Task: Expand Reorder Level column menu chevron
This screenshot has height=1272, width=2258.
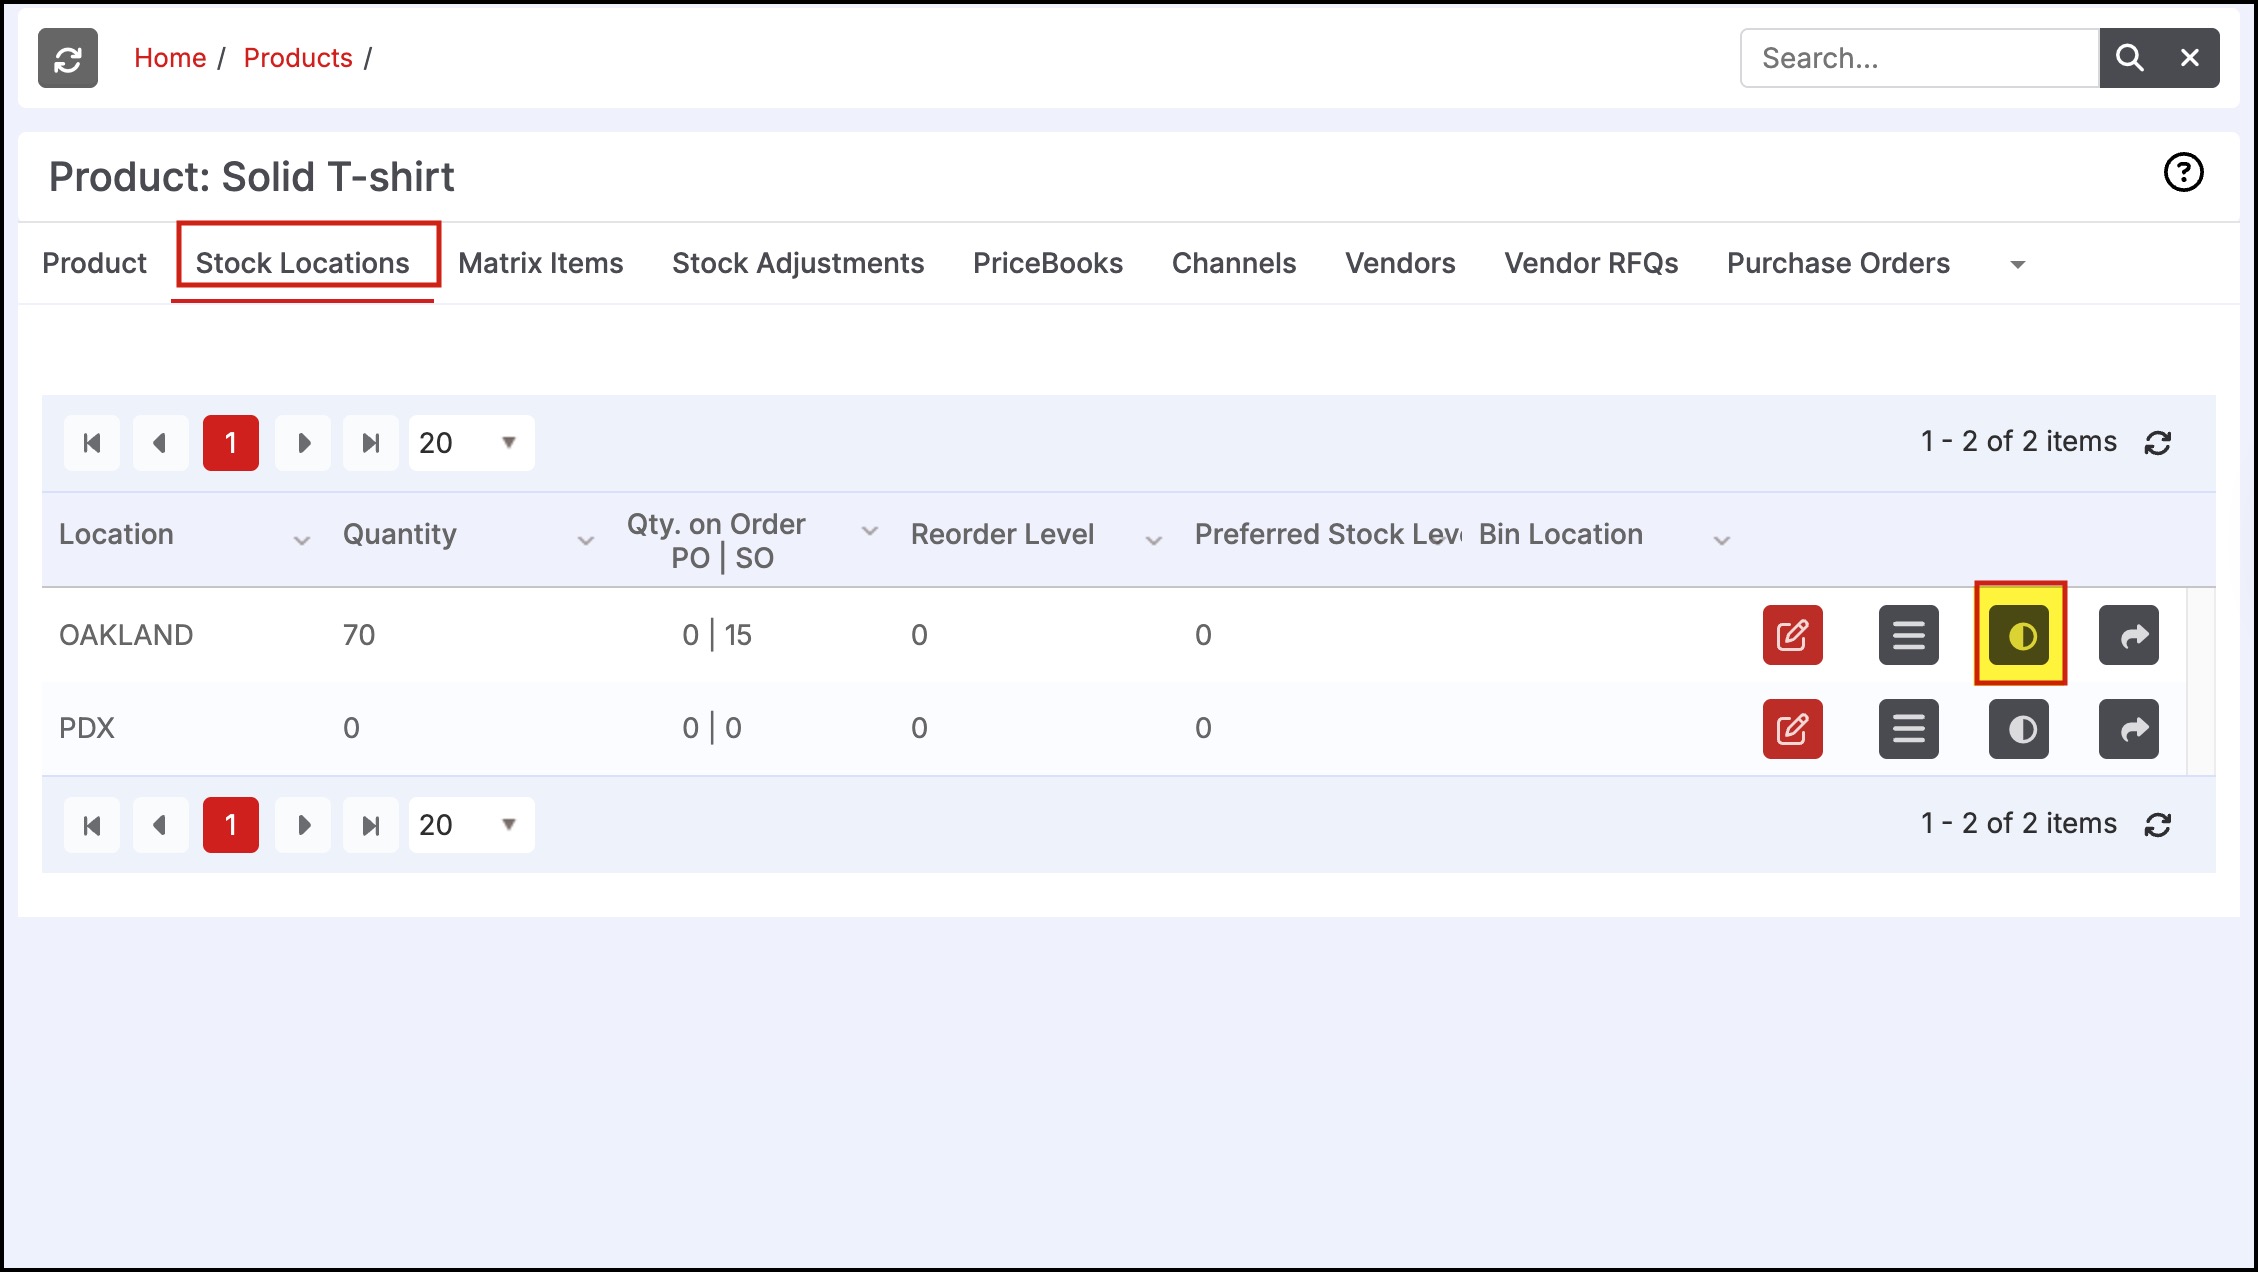Action: (x=1154, y=540)
